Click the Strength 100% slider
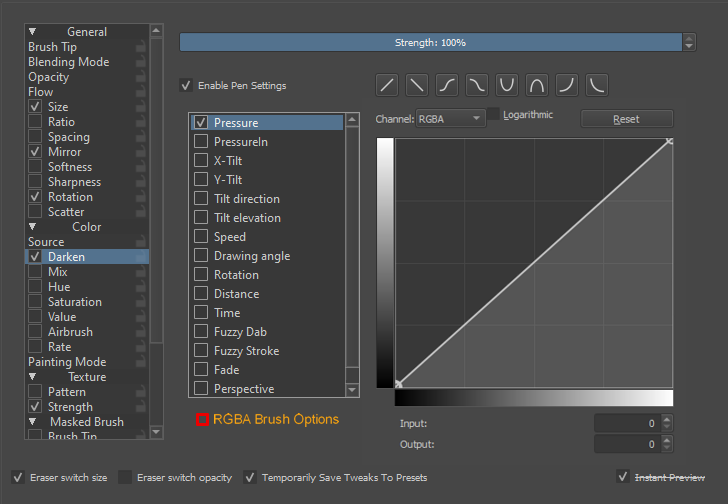This screenshot has height=504, width=728. point(430,43)
